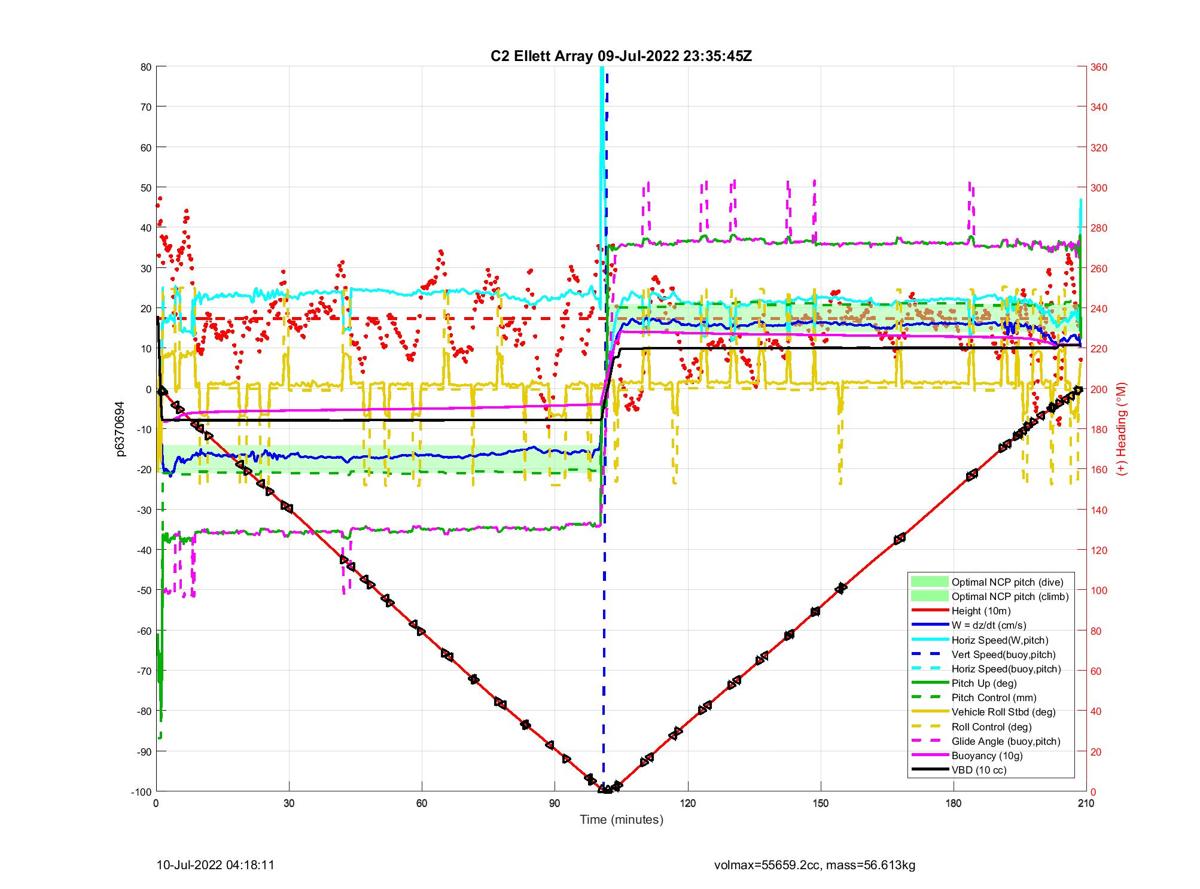Viewport: 1200px width, 889px height.
Task: Click the x-axis tick label "150"
Action: tap(820, 803)
